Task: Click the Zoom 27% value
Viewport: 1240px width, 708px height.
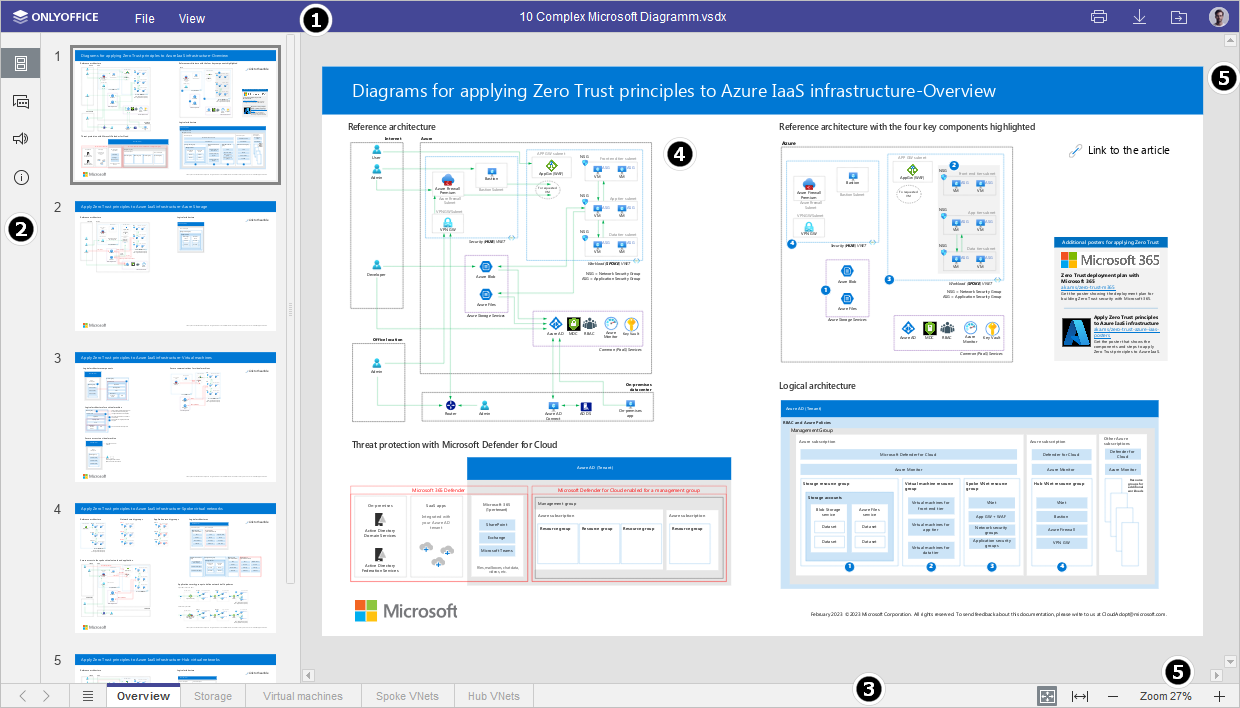Action: [1165, 695]
